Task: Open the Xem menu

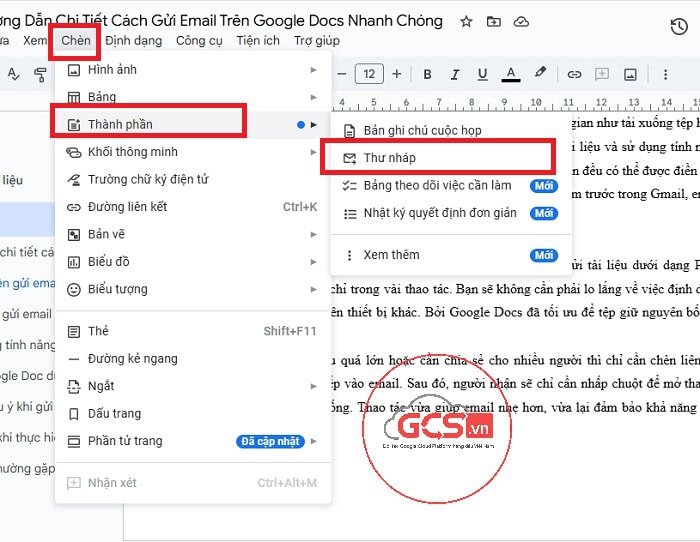Action: click(x=35, y=41)
